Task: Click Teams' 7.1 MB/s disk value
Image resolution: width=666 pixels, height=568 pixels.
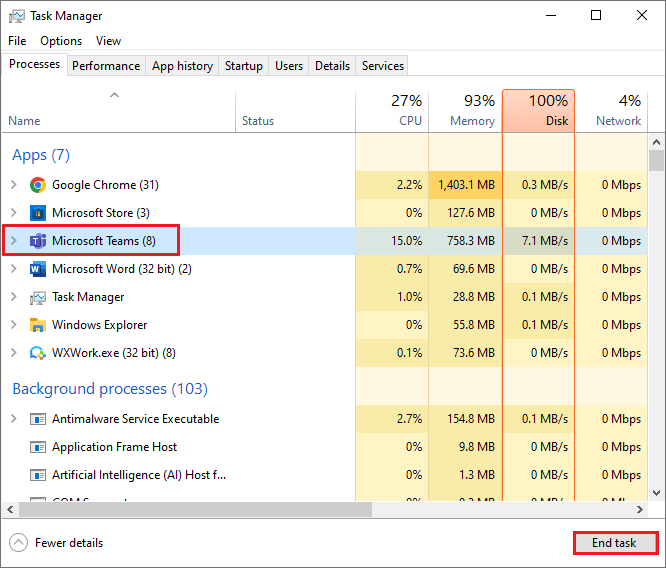Action: click(545, 241)
